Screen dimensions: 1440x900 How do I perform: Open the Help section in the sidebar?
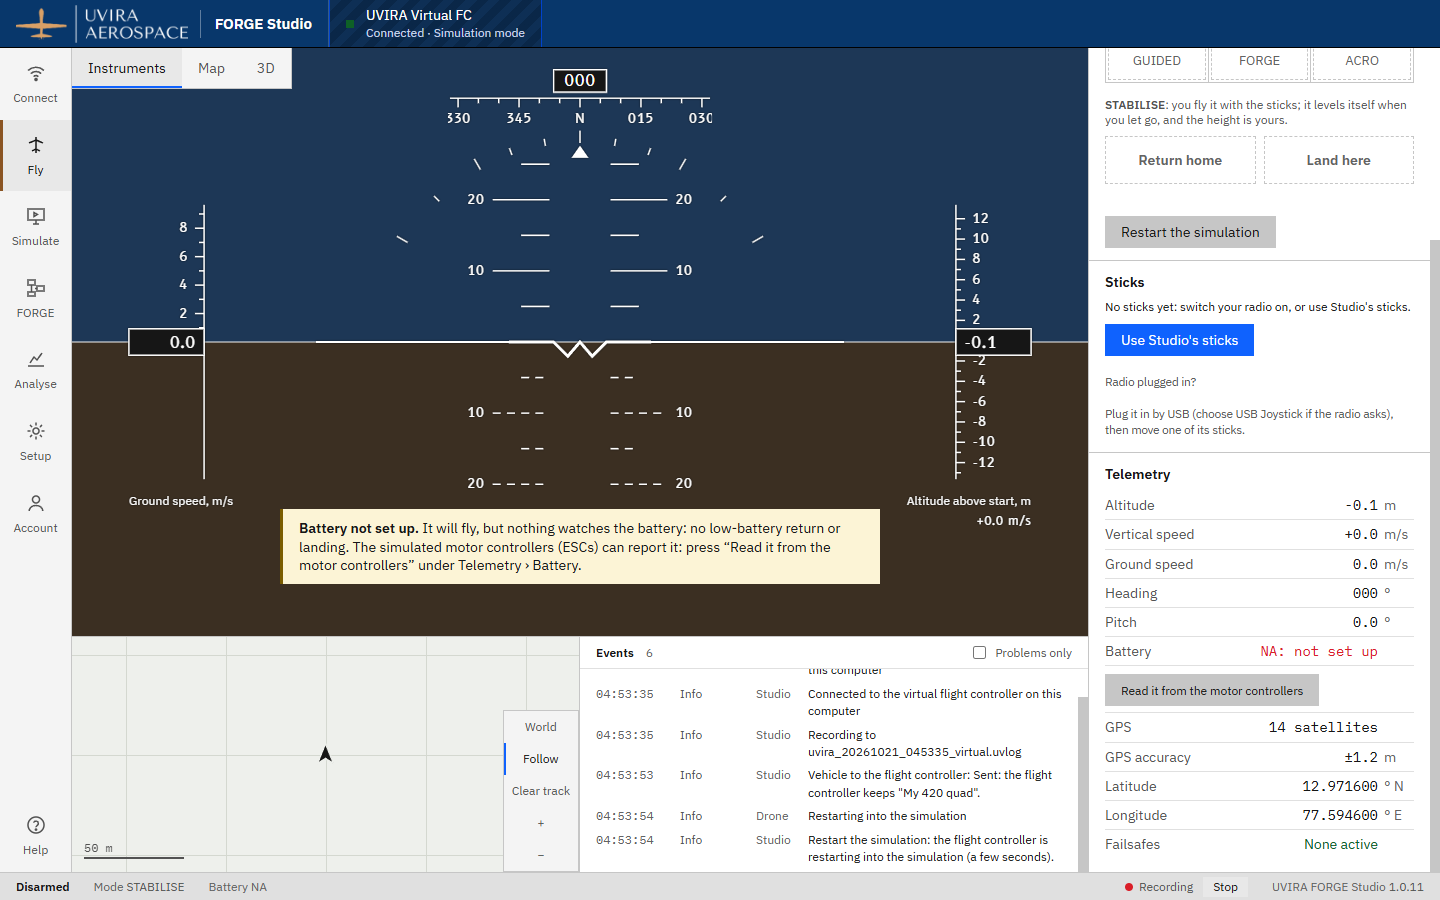[36, 835]
